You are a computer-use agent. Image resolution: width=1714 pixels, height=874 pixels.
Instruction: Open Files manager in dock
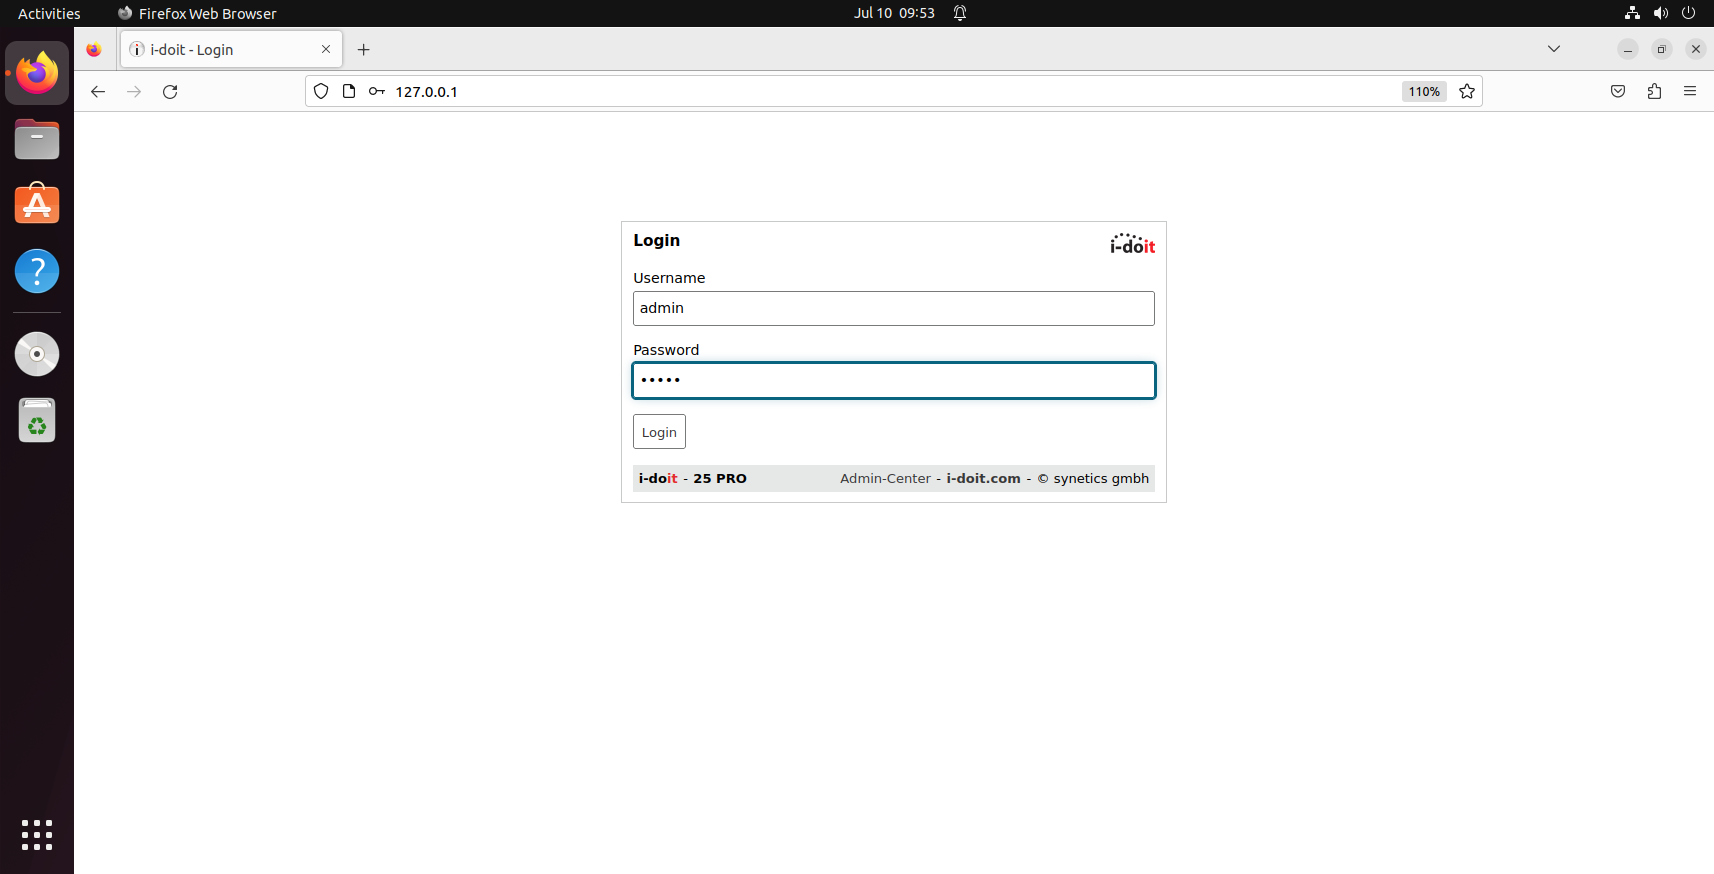click(37, 139)
